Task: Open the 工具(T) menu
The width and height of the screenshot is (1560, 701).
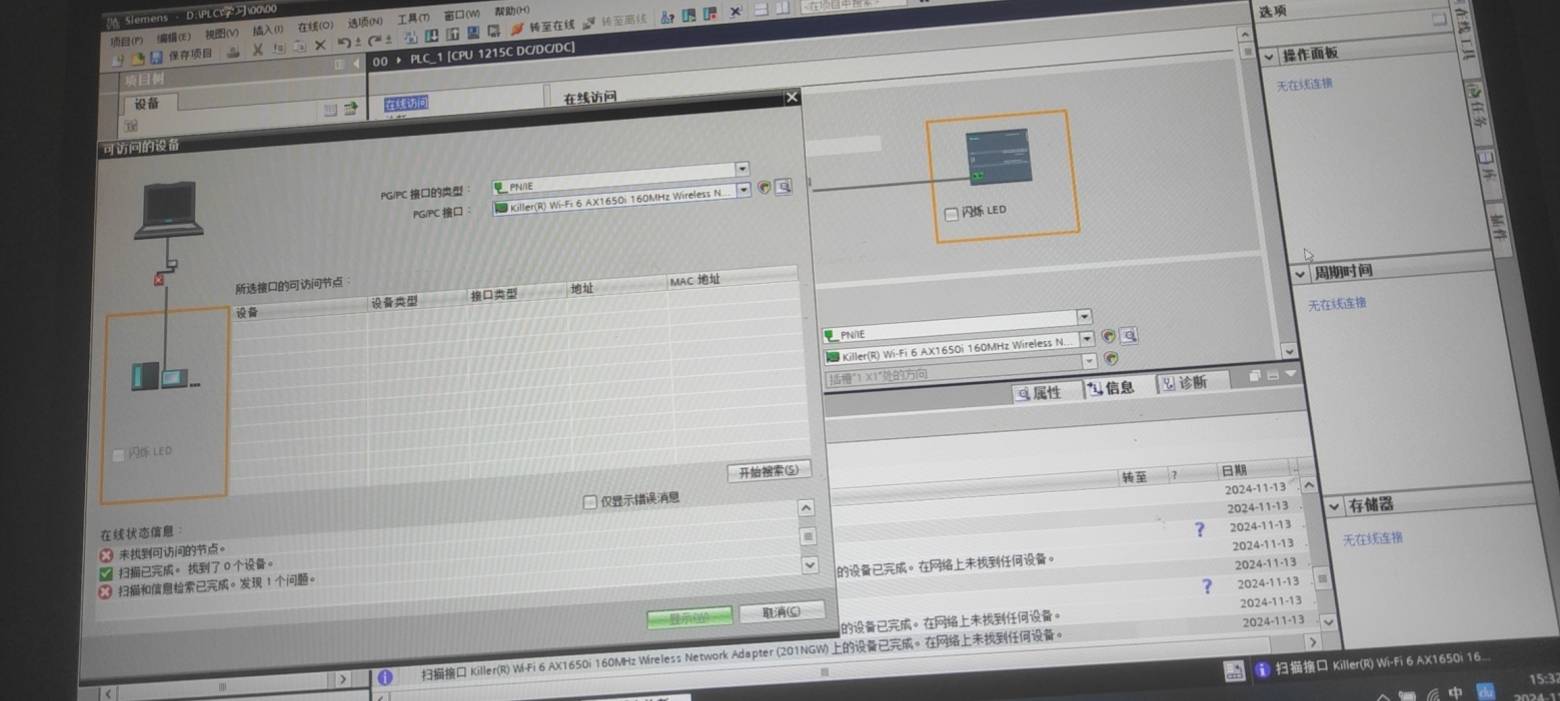Action: (x=413, y=18)
